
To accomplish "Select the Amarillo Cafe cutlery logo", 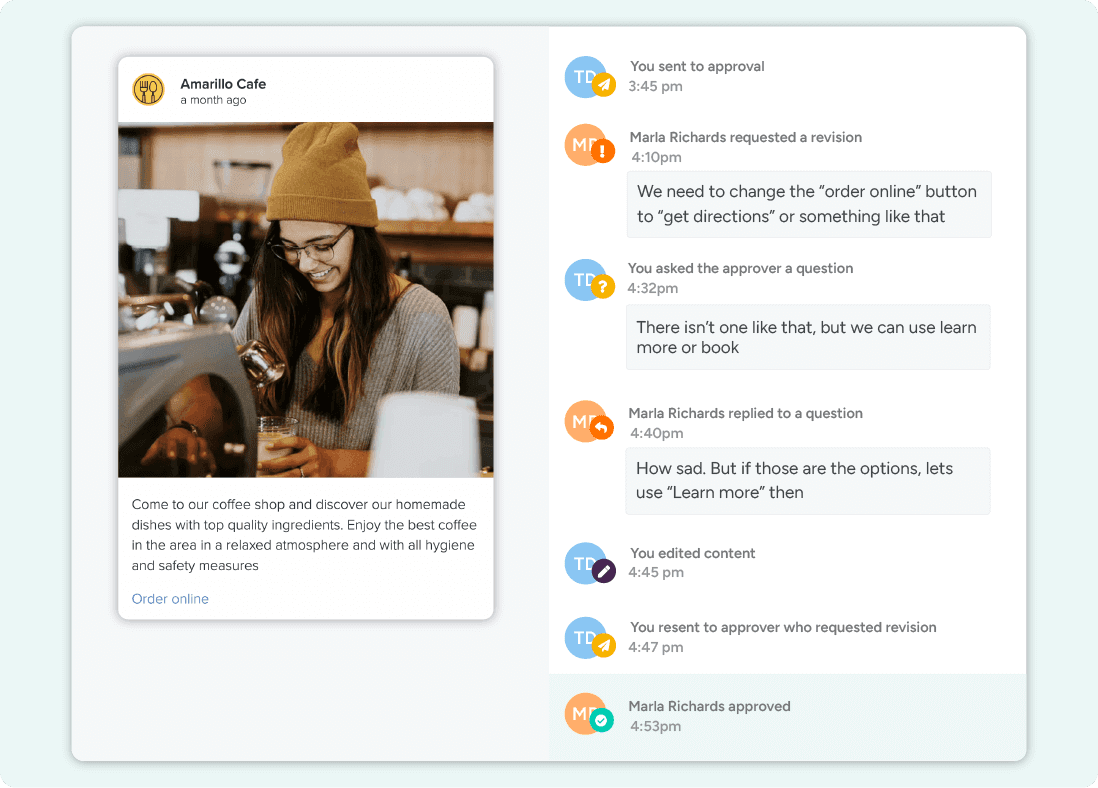I will [x=148, y=89].
